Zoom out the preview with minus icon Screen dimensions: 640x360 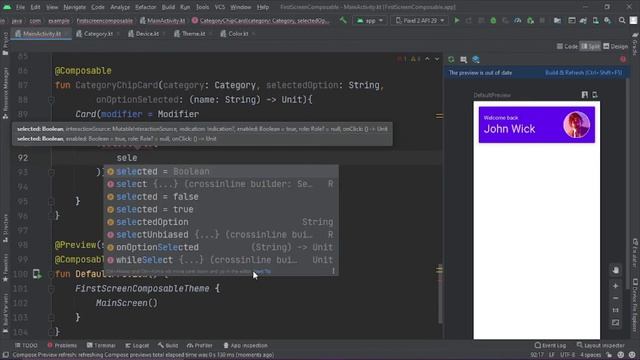[x=616, y=298]
